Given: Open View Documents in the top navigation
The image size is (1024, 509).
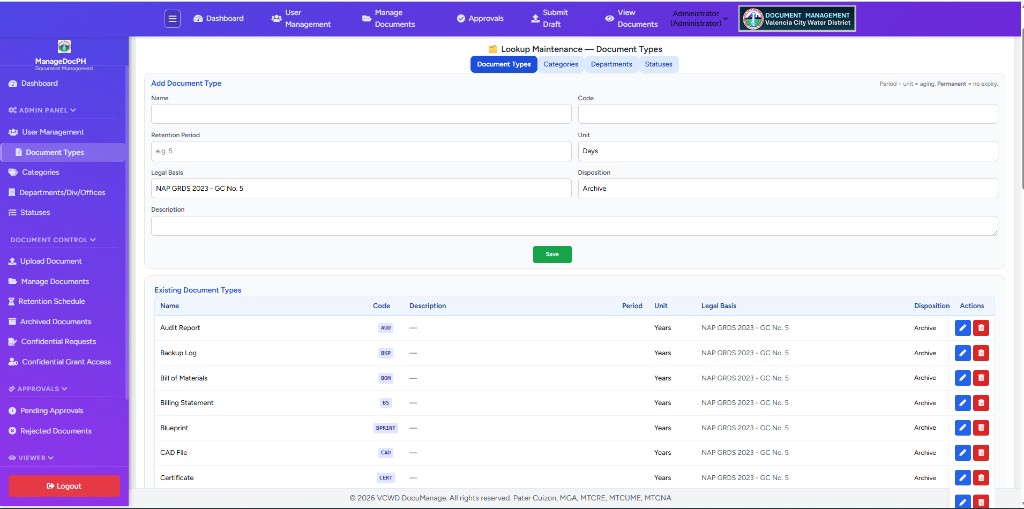Looking at the screenshot, I should coord(632,19).
